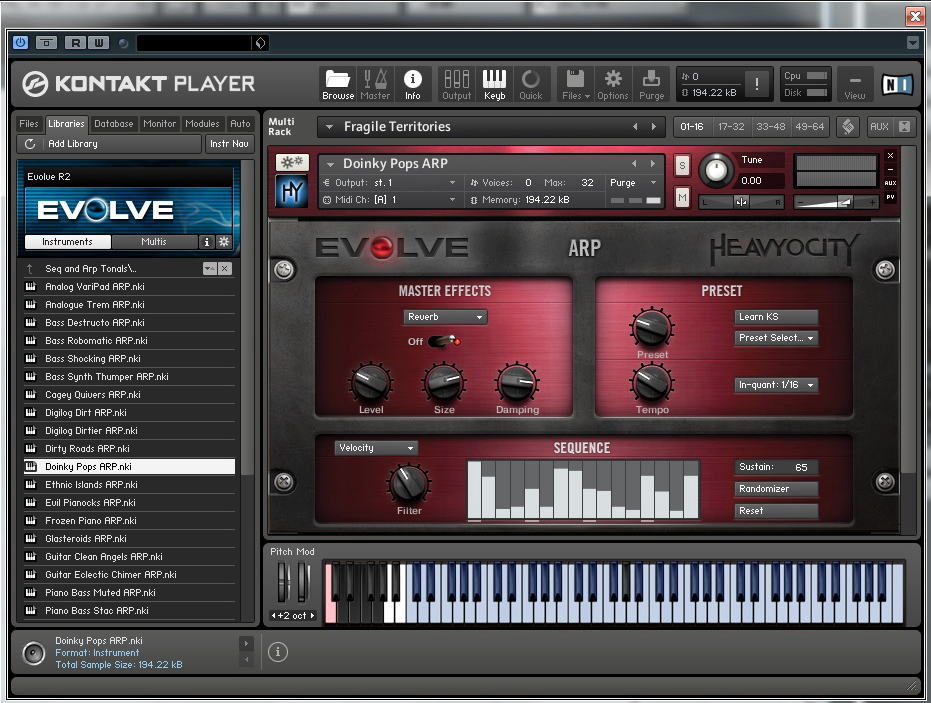Switch to the Modules tab
The height and width of the screenshot is (703, 931).
202,124
